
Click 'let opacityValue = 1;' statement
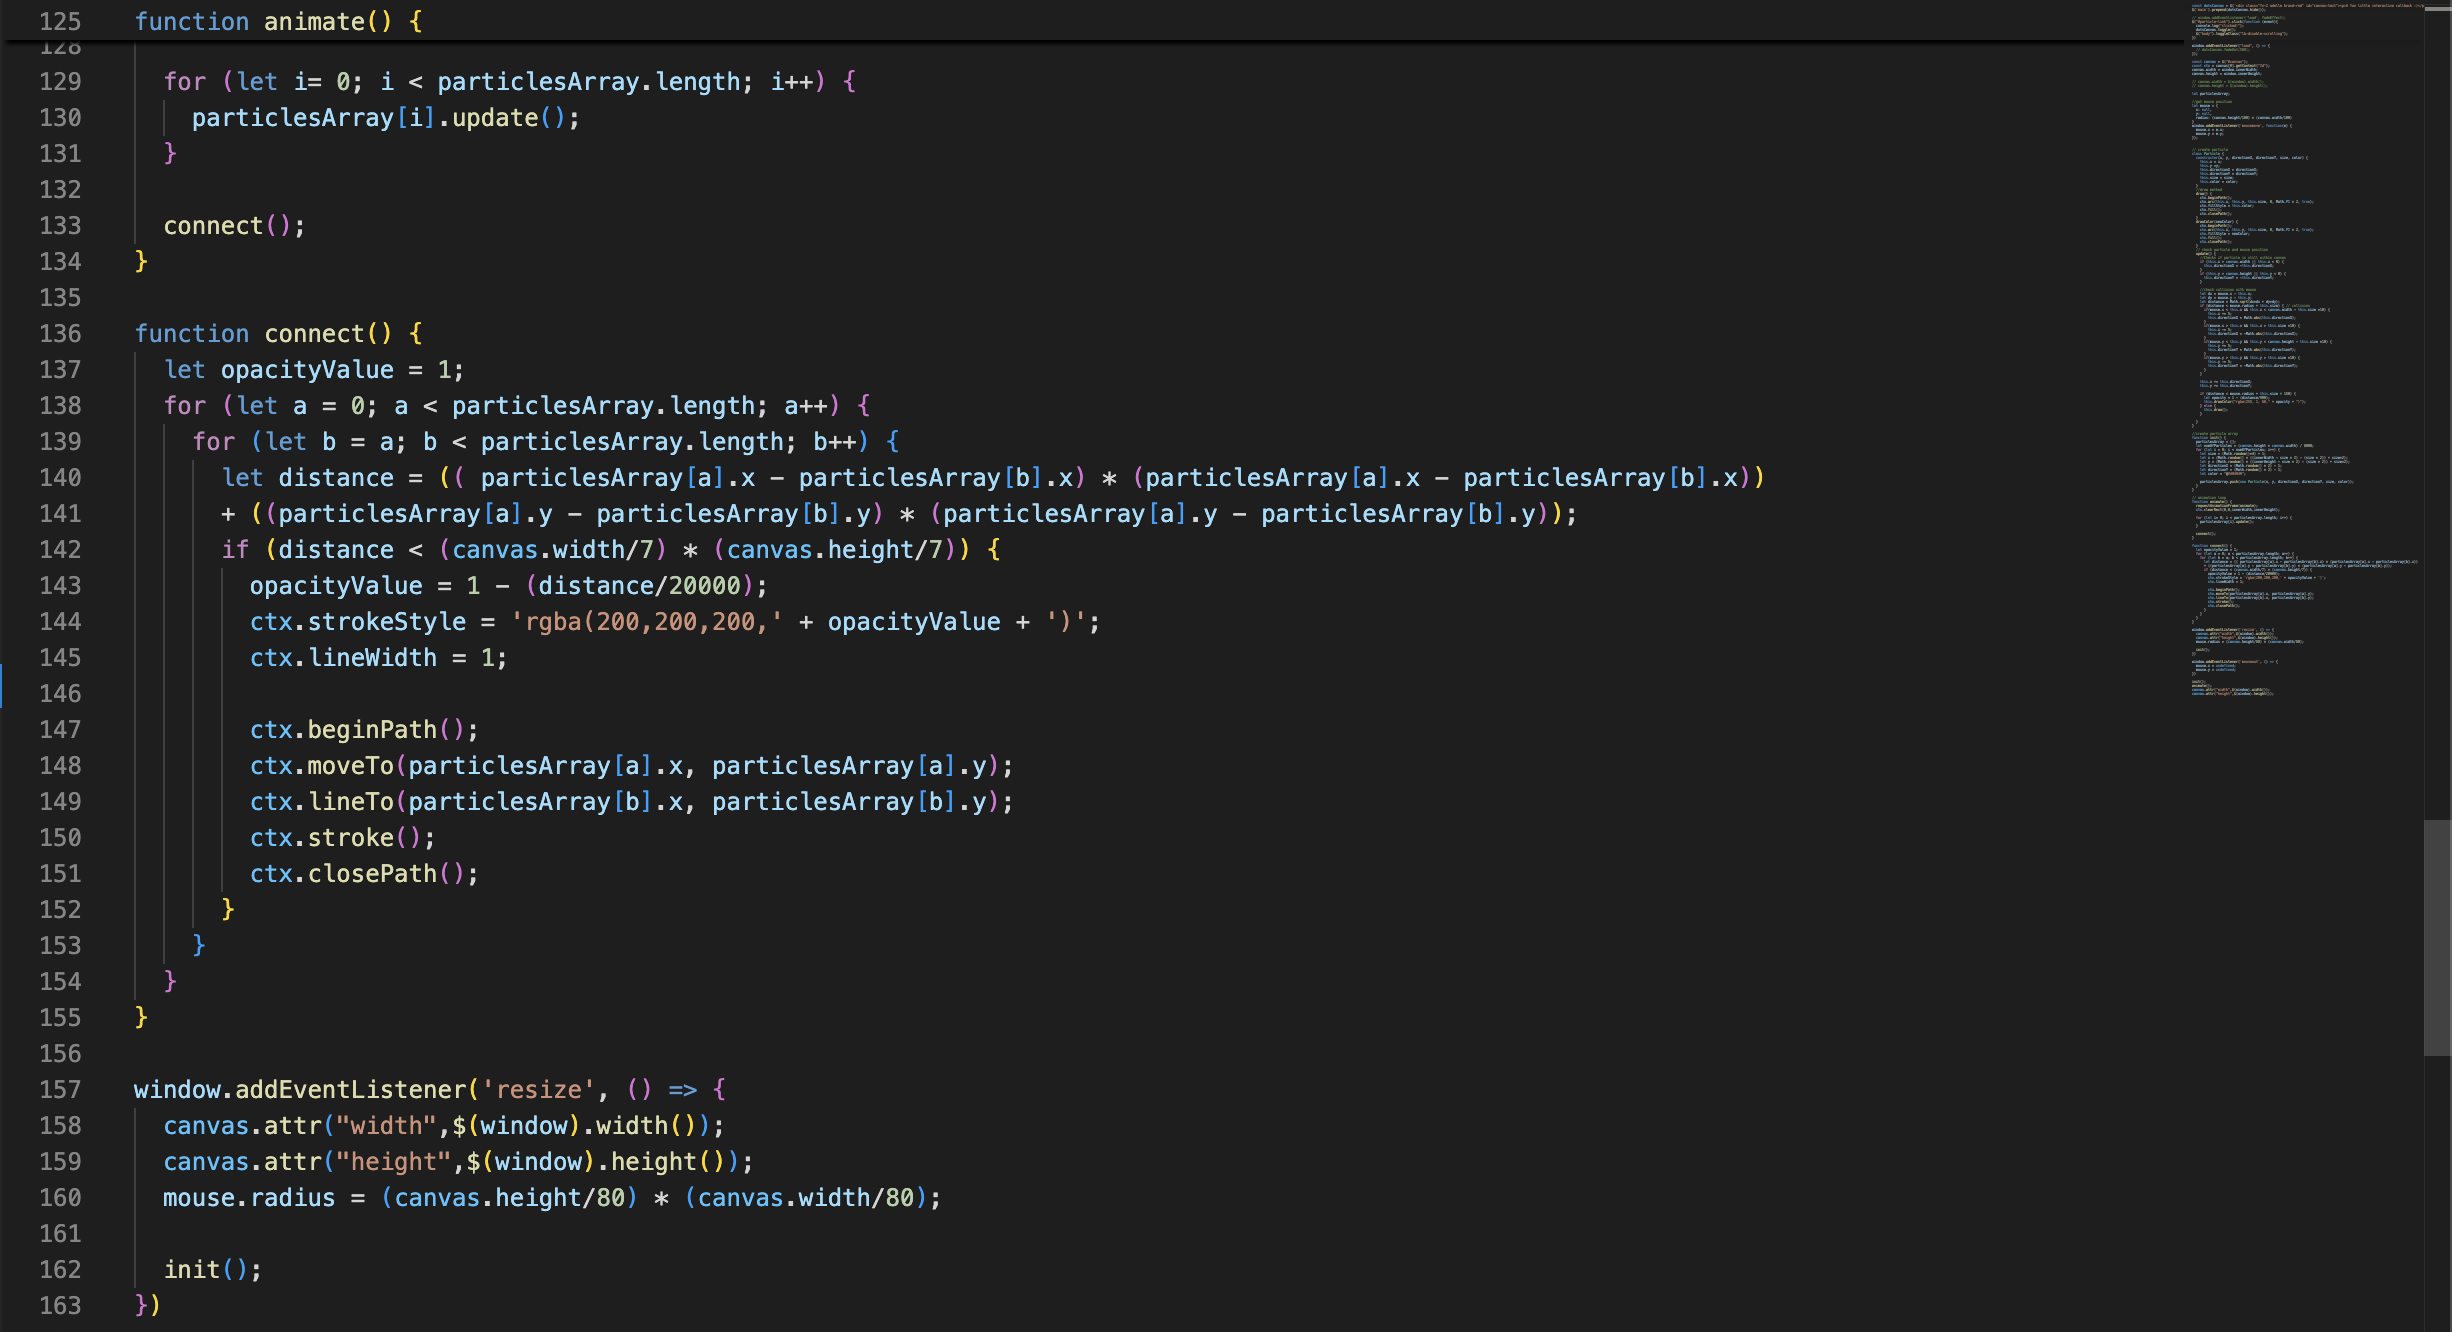(x=314, y=370)
